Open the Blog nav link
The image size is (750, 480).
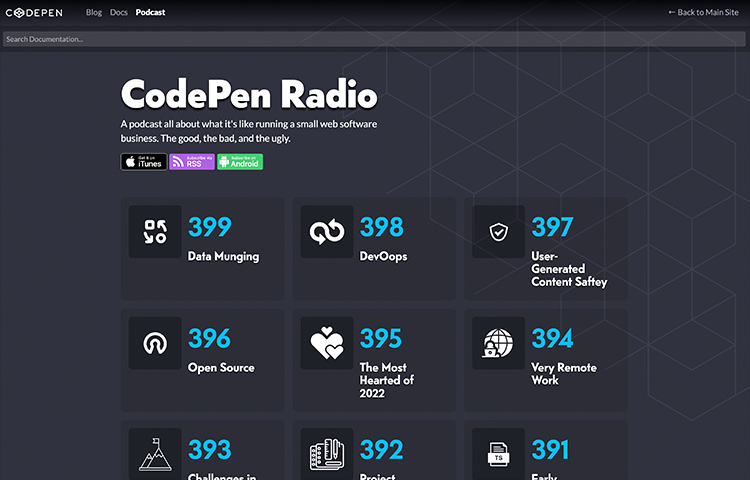pos(94,12)
